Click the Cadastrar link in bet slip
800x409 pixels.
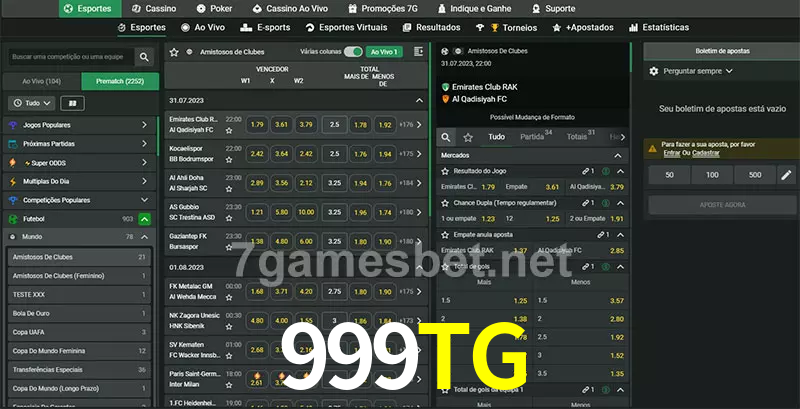[706, 153]
